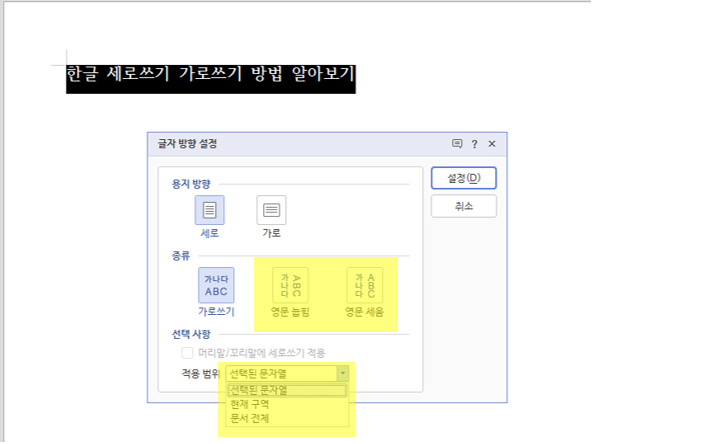Click the 취소 cancel button

tap(464, 206)
